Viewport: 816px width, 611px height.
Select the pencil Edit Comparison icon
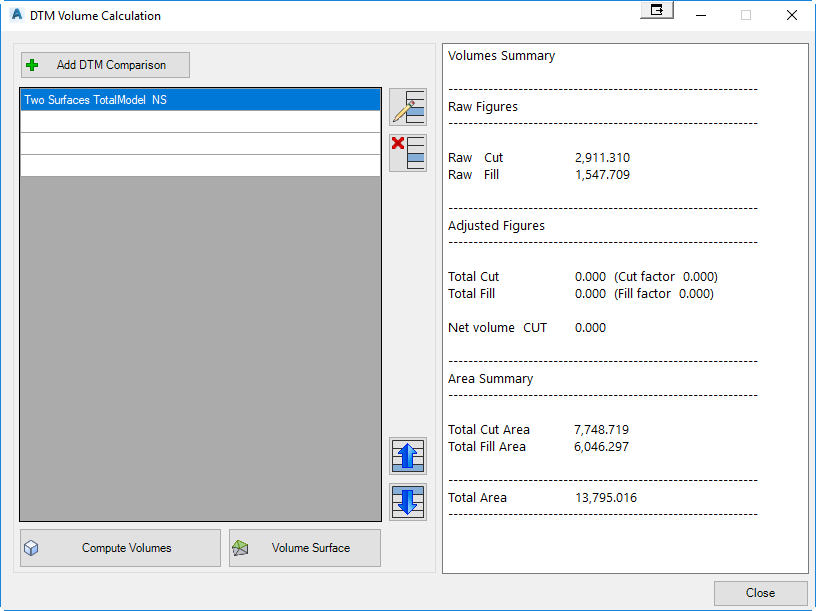click(x=408, y=107)
